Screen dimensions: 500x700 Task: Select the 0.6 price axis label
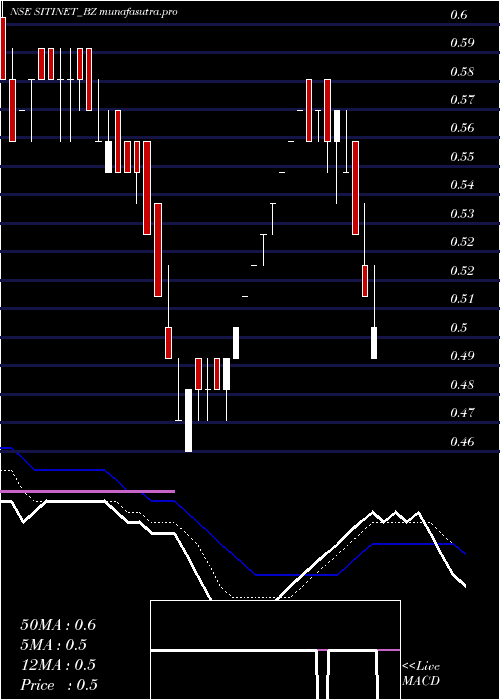tap(458, 15)
